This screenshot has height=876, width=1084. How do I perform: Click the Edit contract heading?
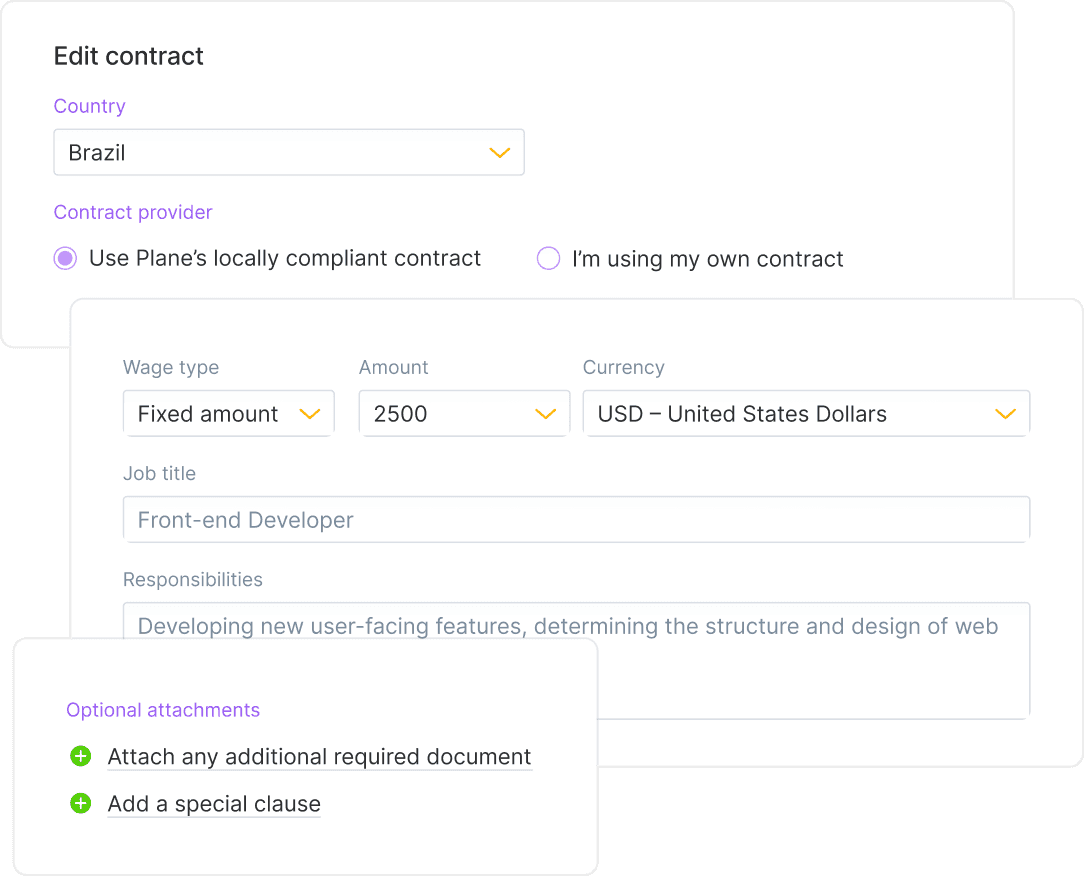pos(129,56)
